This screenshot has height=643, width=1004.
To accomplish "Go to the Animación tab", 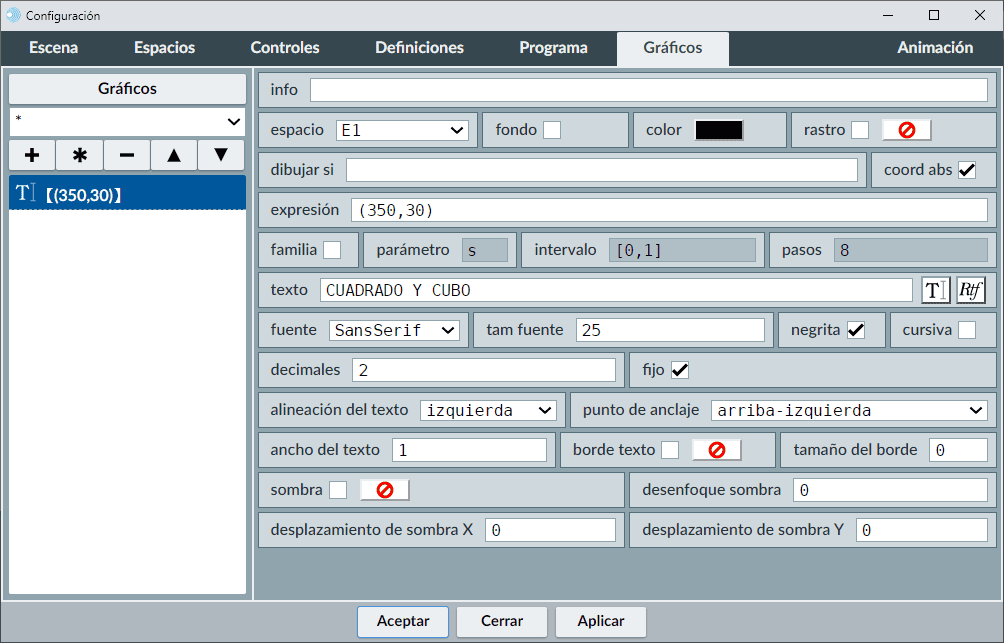I will pyautogui.click(x=935, y=48).
